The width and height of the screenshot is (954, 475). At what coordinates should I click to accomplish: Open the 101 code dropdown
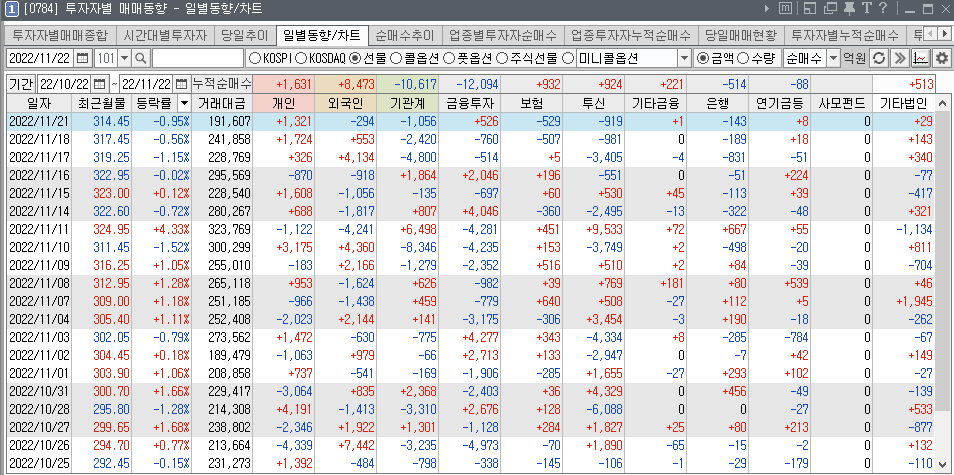pyautogui.click(x=123, y=58)
